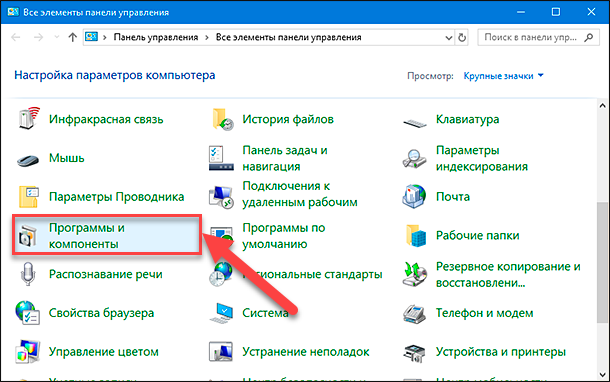Image resolution: width=610 pixels, height=382 pixels.
Task: Open 'Программы и компоненты' link
Action: click(x=86, y=236)
